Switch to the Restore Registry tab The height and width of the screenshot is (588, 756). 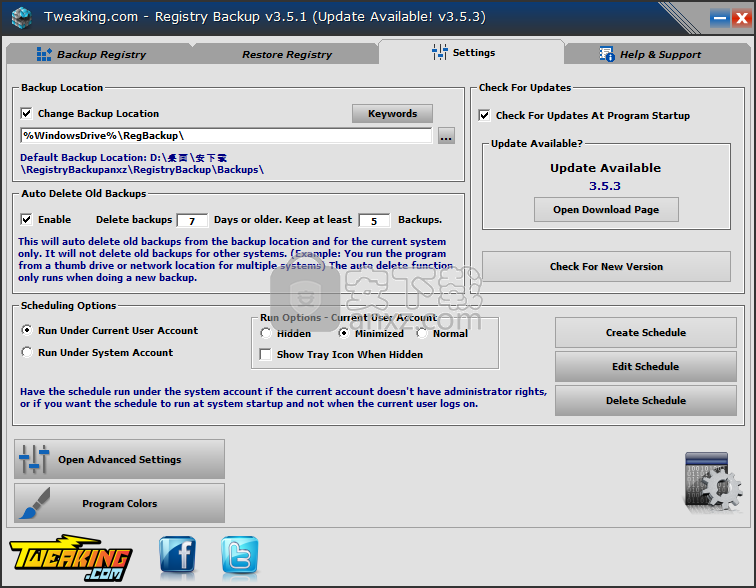tap(286, 54)
